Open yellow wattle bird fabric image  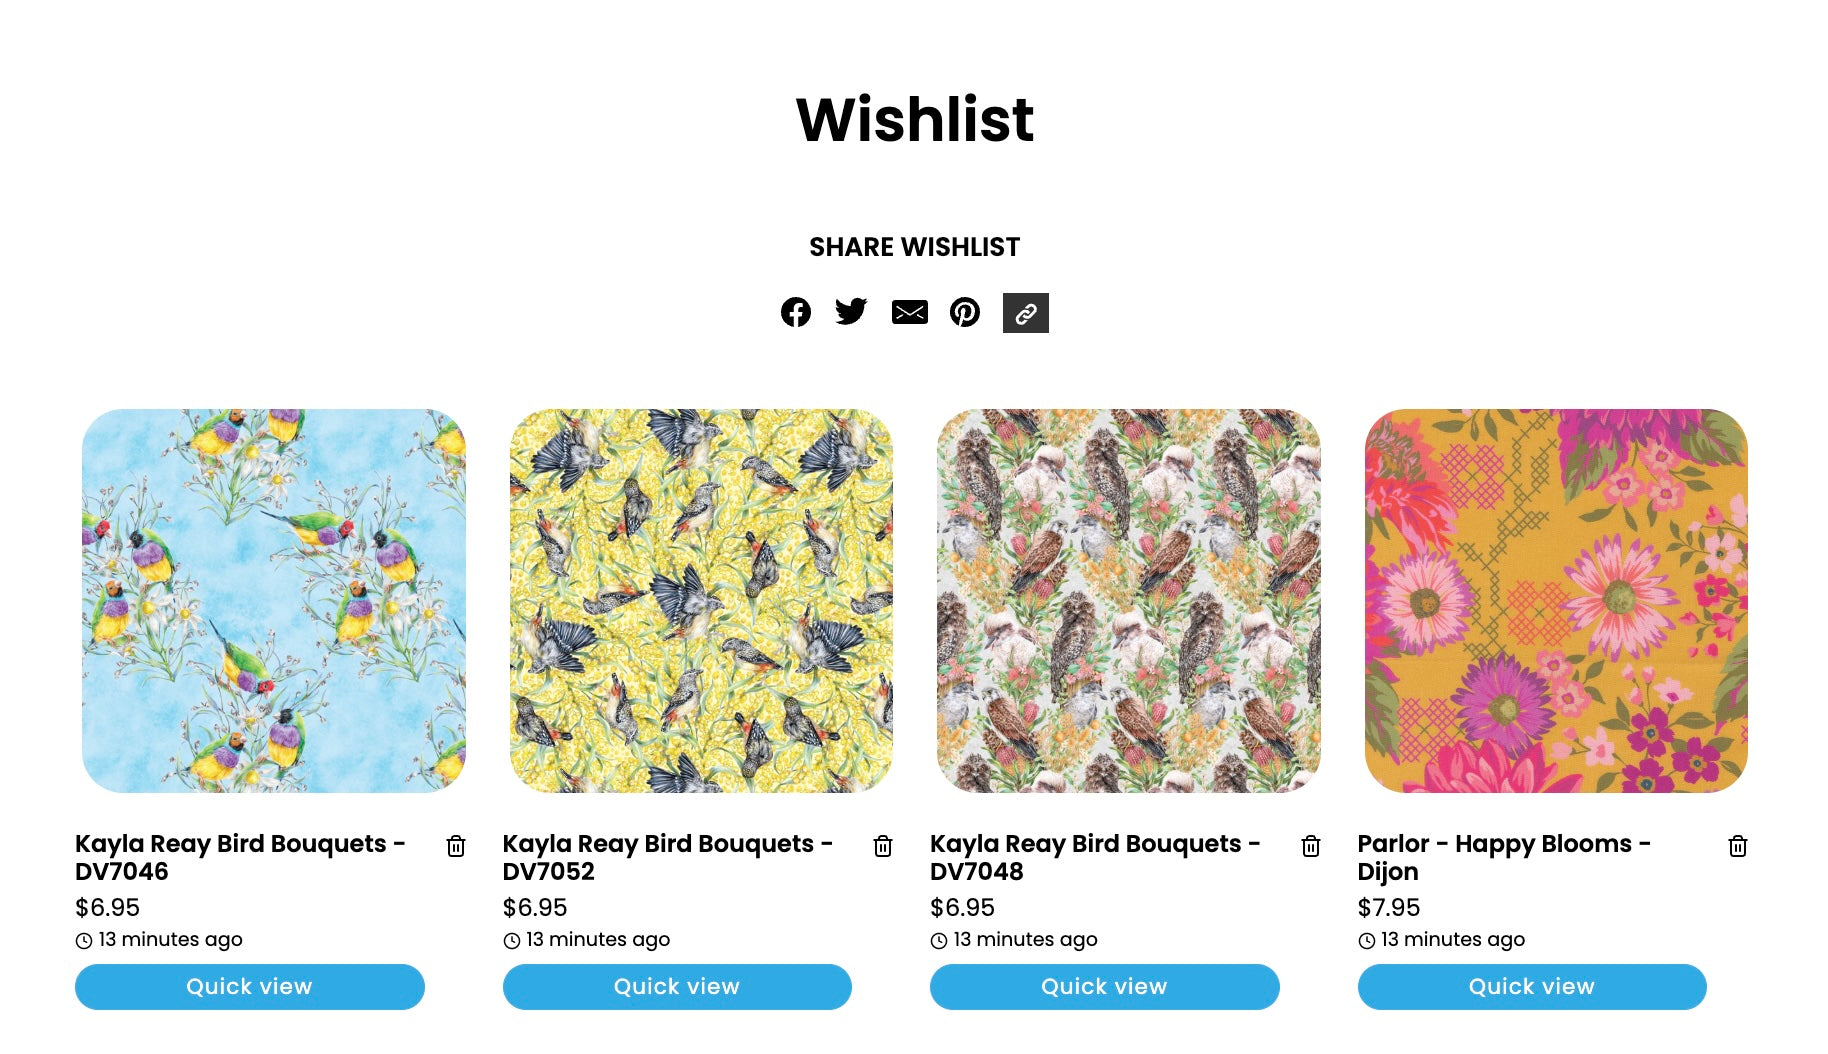(x=701, y=601)
